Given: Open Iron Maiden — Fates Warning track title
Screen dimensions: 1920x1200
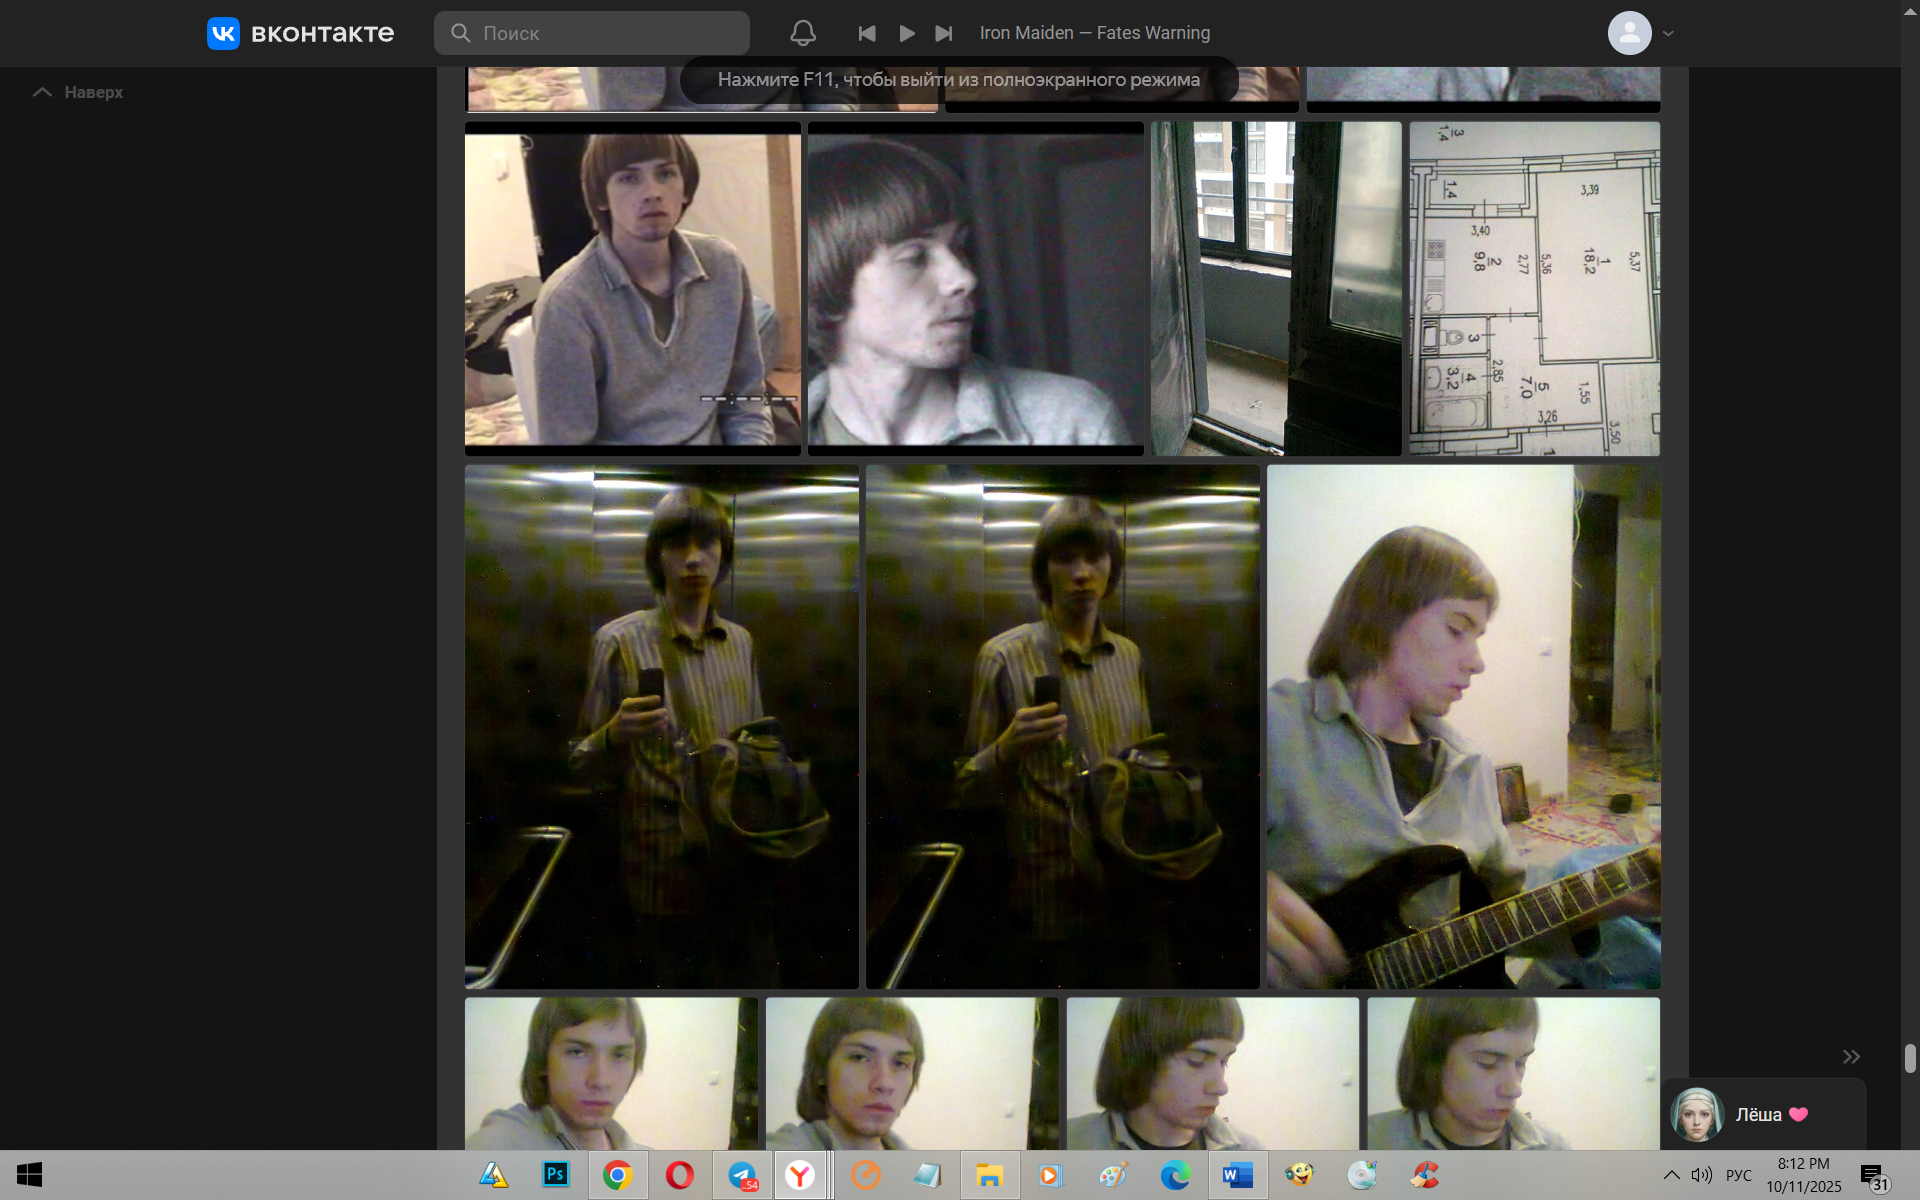Looking at the screenshot, I should [1094, 33].
